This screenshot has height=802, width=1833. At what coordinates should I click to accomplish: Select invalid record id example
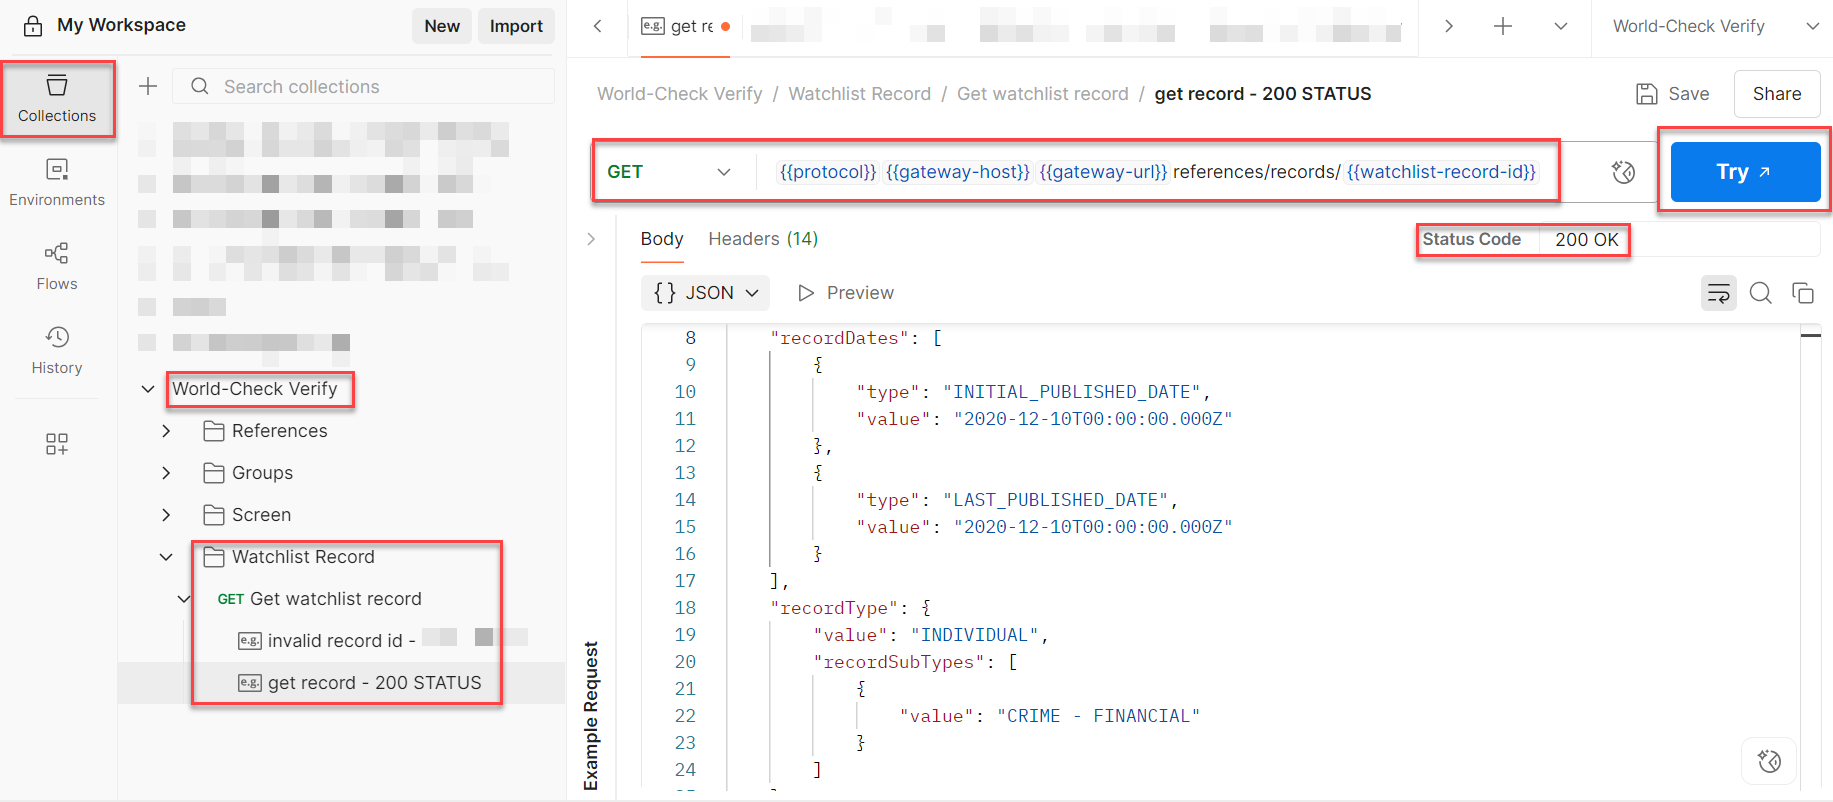click(x=341, y=641)
